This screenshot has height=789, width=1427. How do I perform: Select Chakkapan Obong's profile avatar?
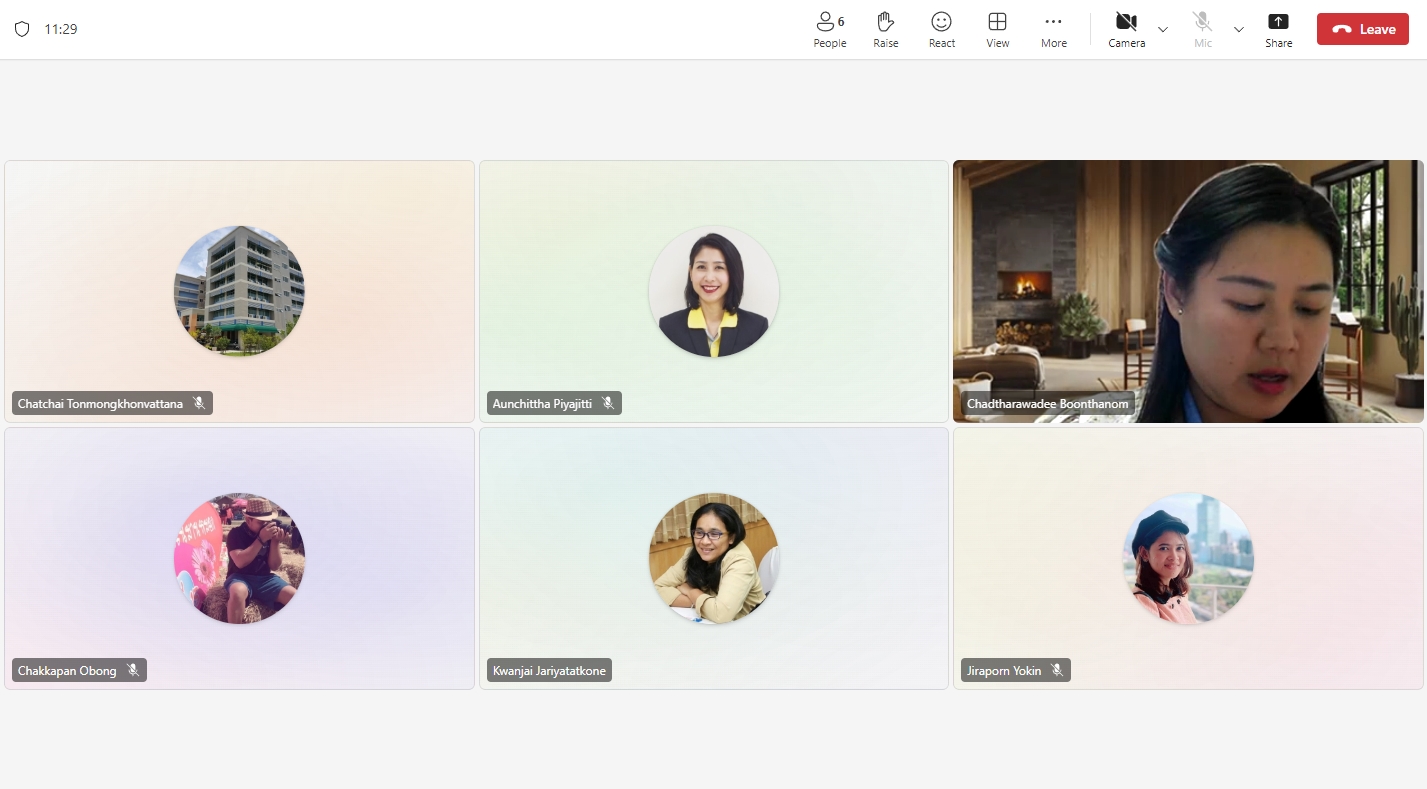click(x=239, y=558)
